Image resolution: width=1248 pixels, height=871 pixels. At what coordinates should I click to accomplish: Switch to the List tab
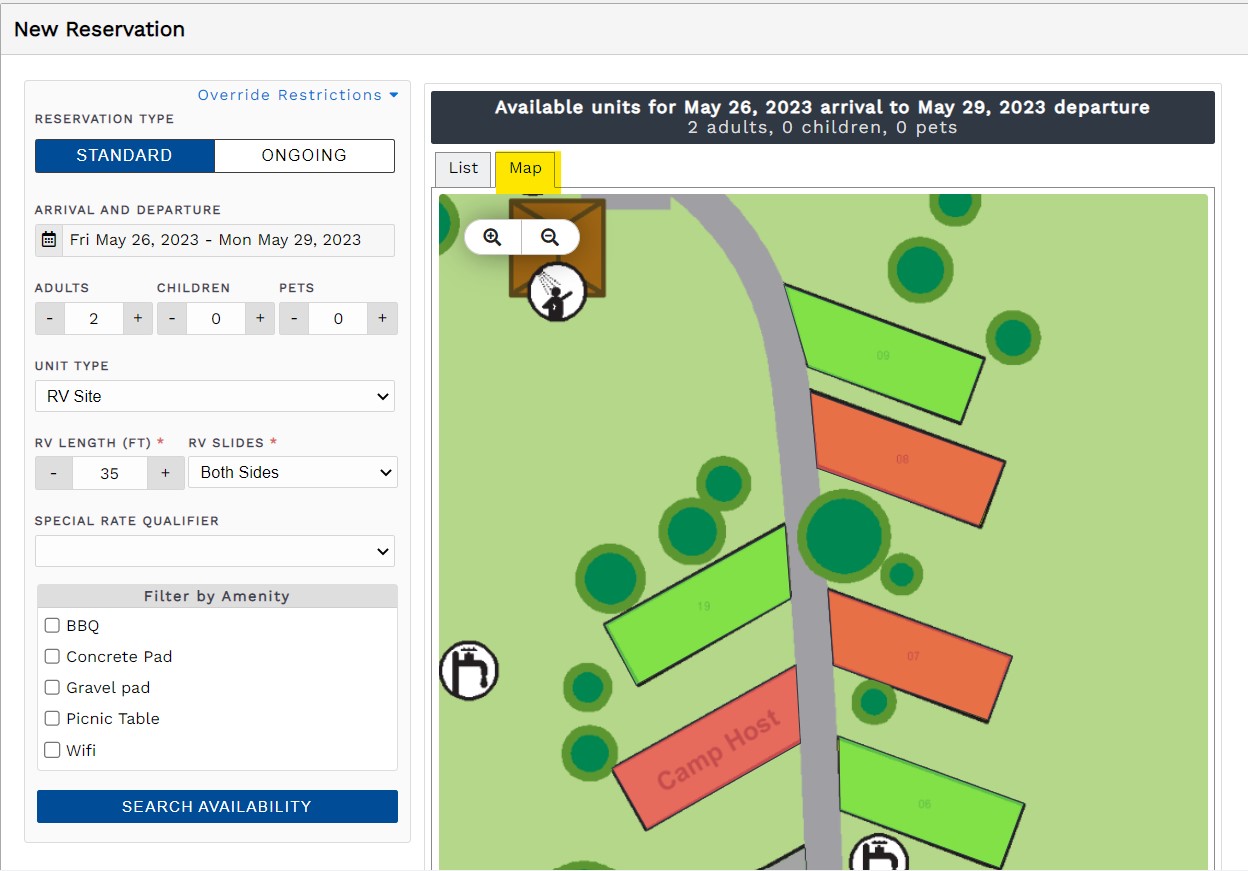click(463, 168)
